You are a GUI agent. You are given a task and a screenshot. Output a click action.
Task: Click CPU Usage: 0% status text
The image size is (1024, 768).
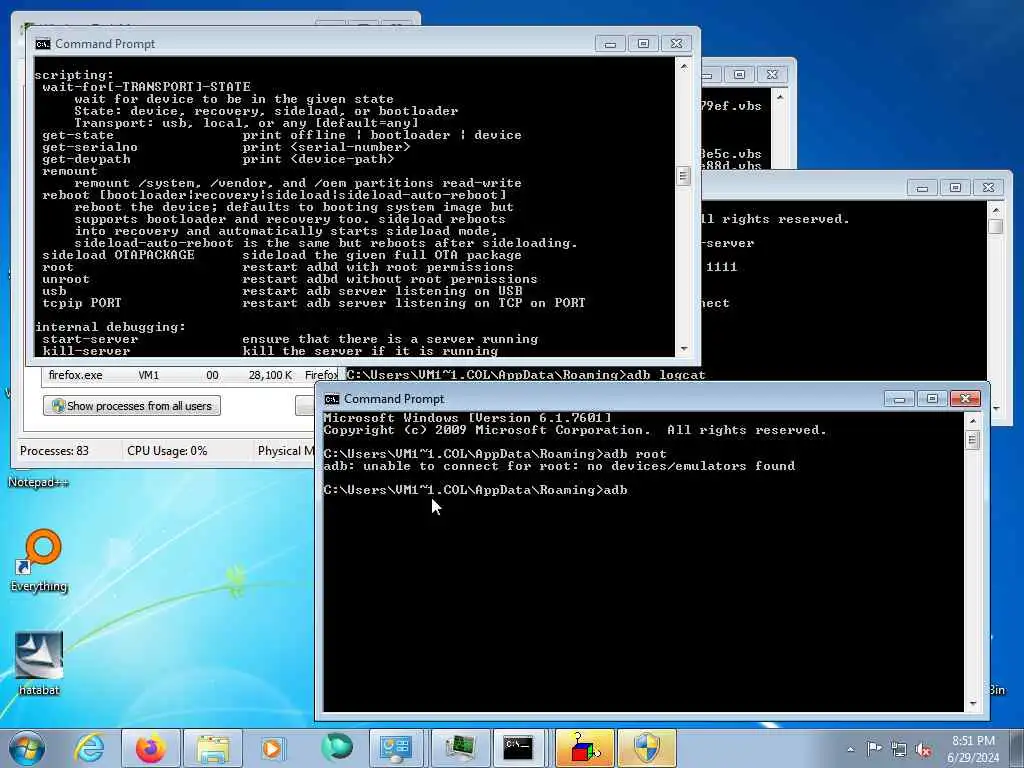pyautogui.click(x=167, y=451)
